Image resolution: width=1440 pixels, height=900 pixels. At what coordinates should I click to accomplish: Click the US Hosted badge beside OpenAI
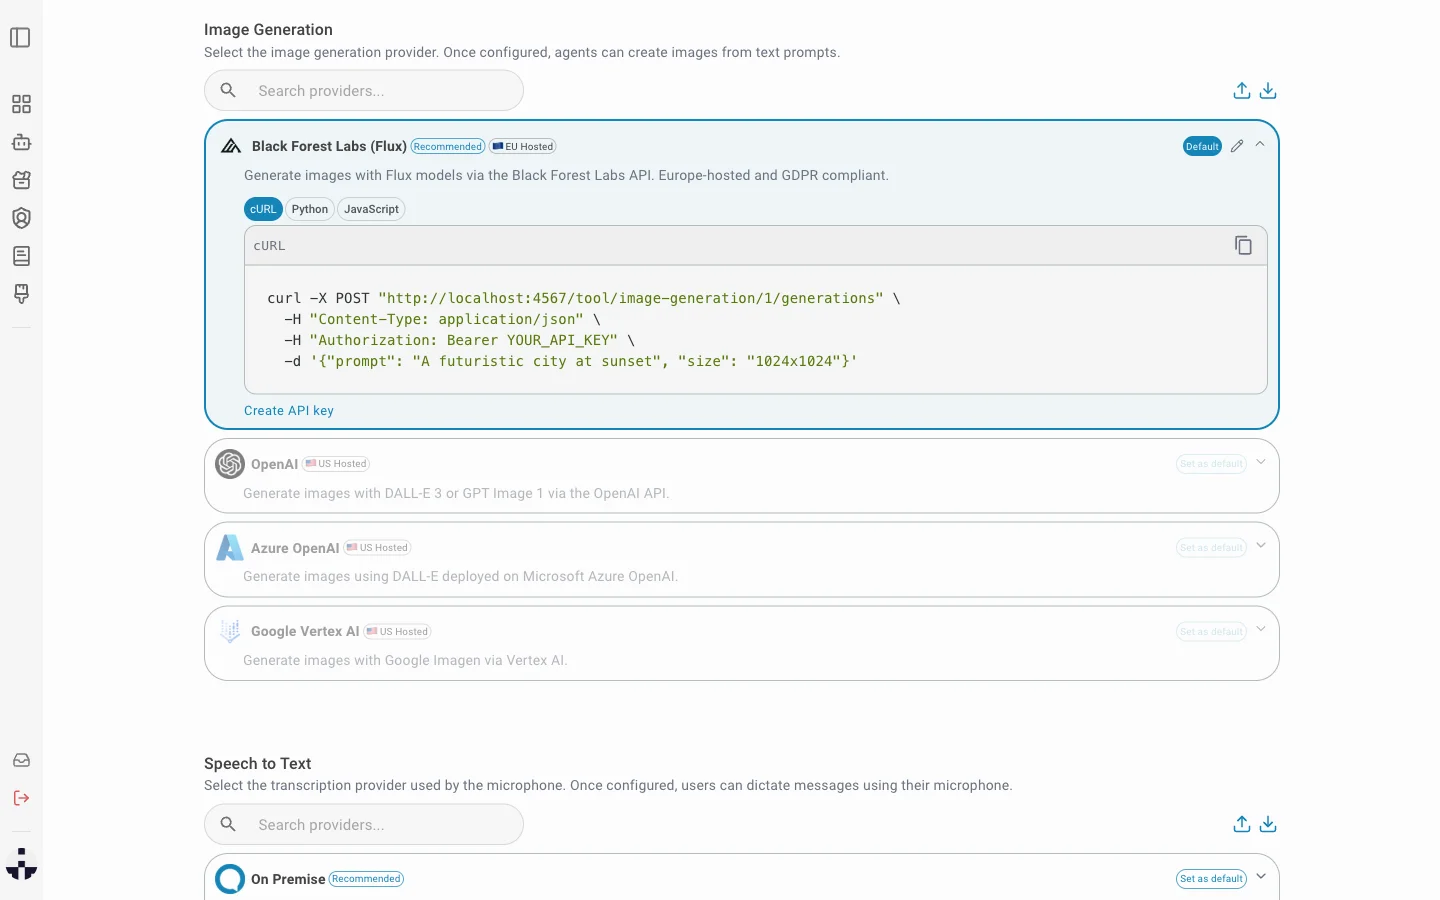[x=336, y=464]
